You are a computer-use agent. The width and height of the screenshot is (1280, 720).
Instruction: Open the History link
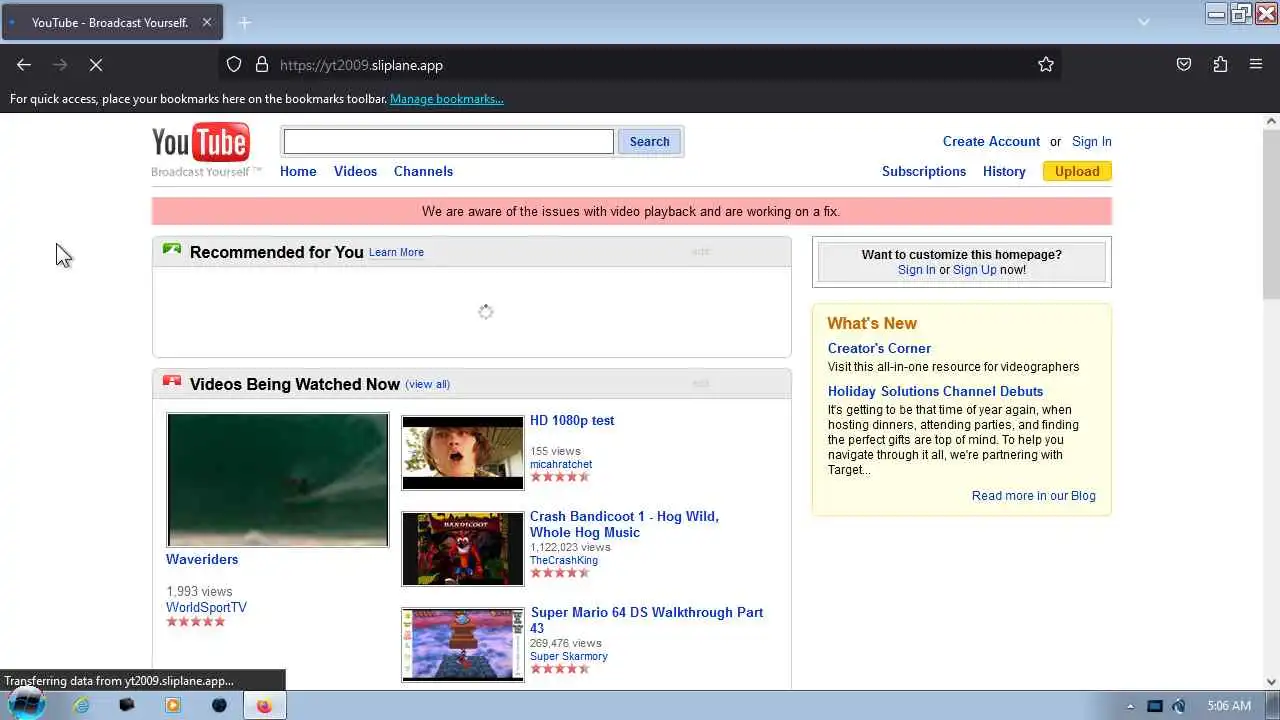coord(1004,171)
